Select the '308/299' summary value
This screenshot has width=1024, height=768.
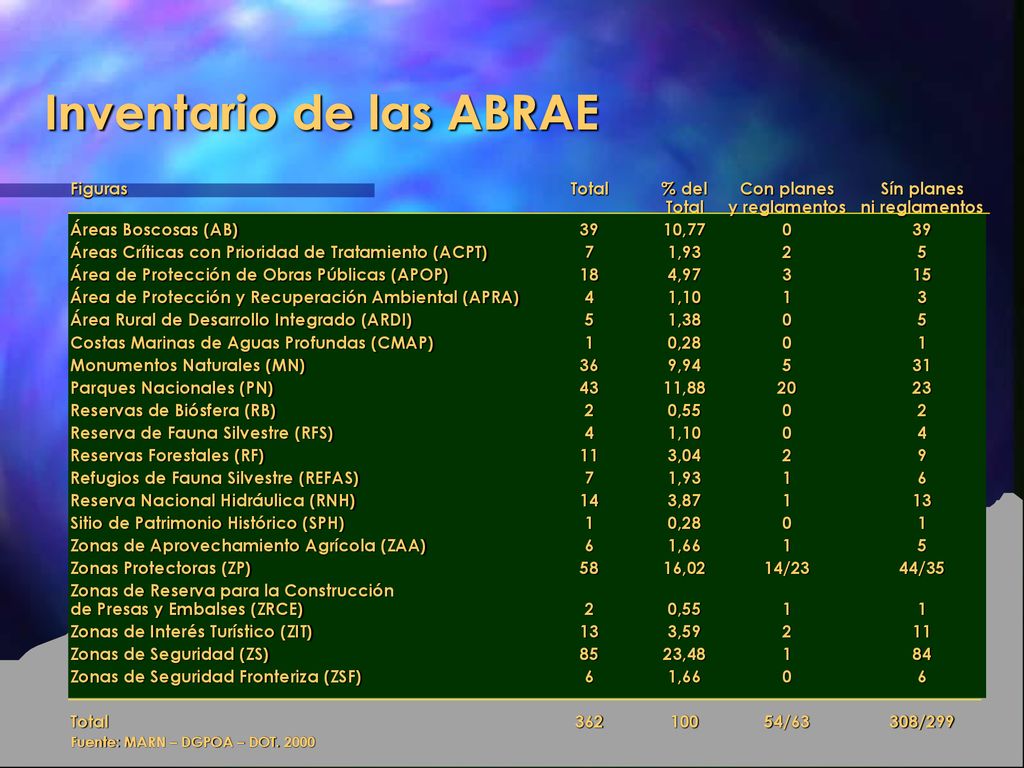[921, 722]
